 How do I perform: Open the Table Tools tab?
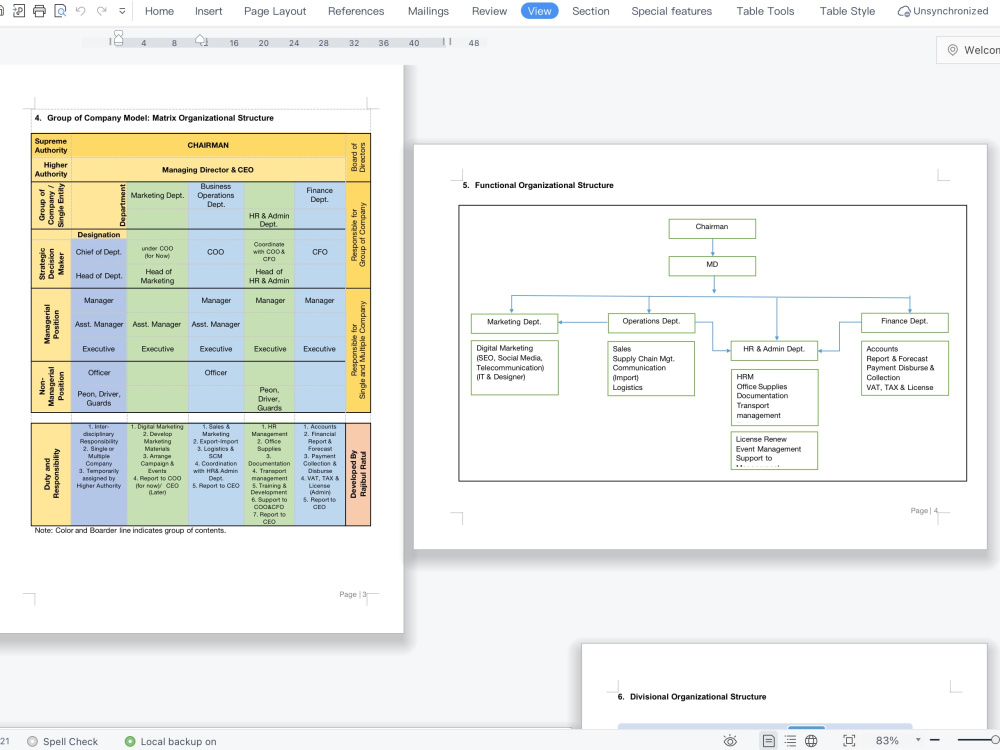(765, 11)
